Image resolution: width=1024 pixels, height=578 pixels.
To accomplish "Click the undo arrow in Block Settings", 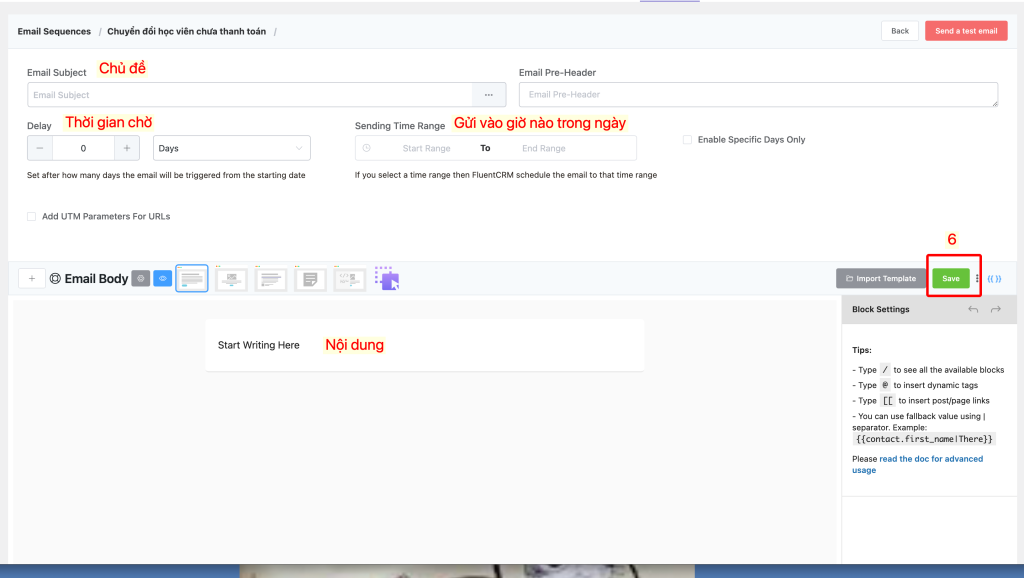I will click(973, 310).
